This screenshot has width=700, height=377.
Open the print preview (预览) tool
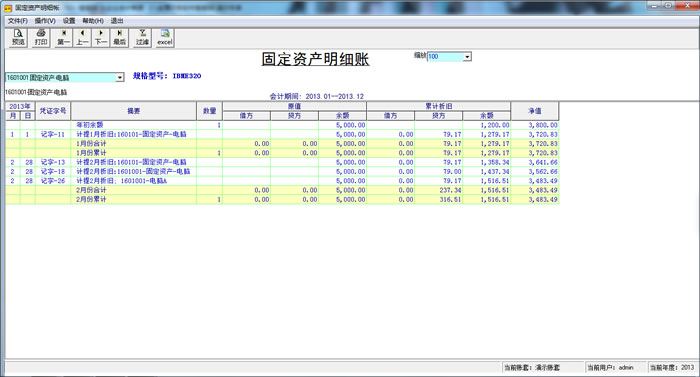(18, 38)
